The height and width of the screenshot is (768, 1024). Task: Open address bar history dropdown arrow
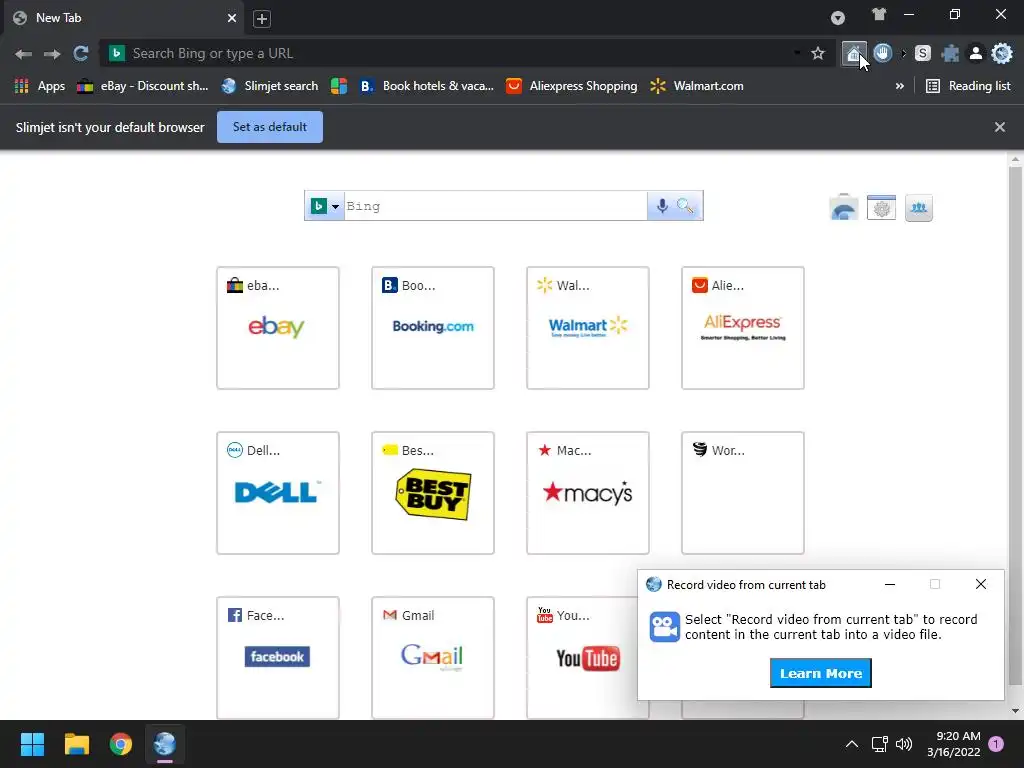click(797, 54)
